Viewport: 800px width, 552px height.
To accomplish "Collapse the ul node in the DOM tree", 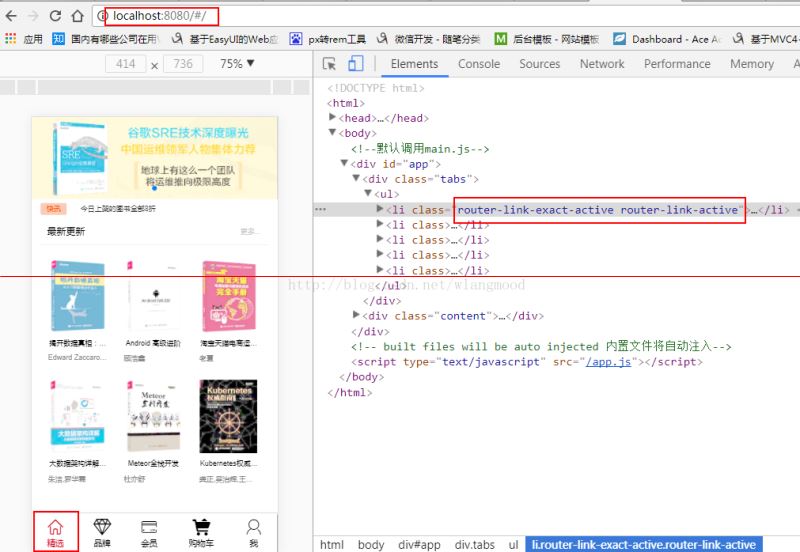I will [x=368, y=193].
